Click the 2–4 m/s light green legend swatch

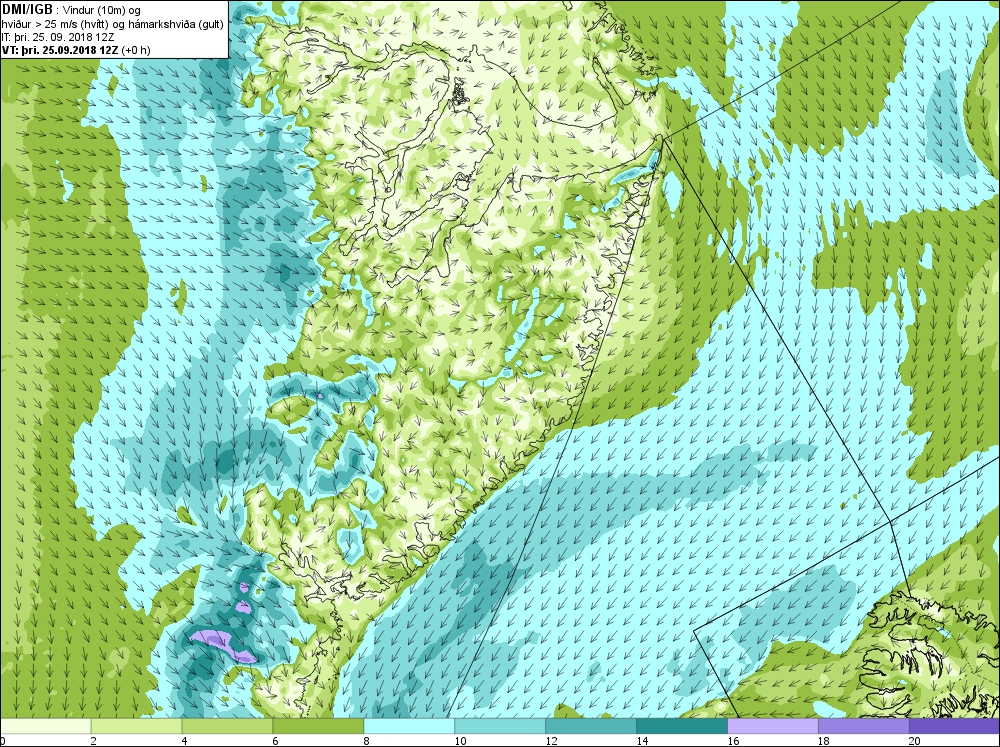136,726
